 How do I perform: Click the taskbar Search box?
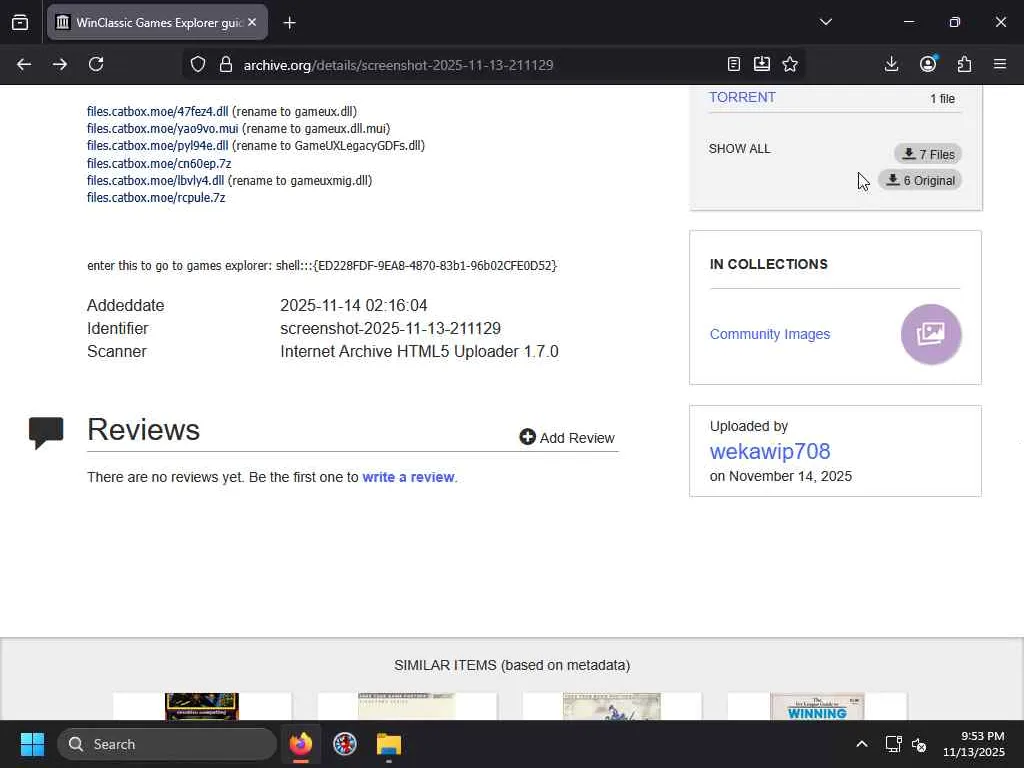167,744
